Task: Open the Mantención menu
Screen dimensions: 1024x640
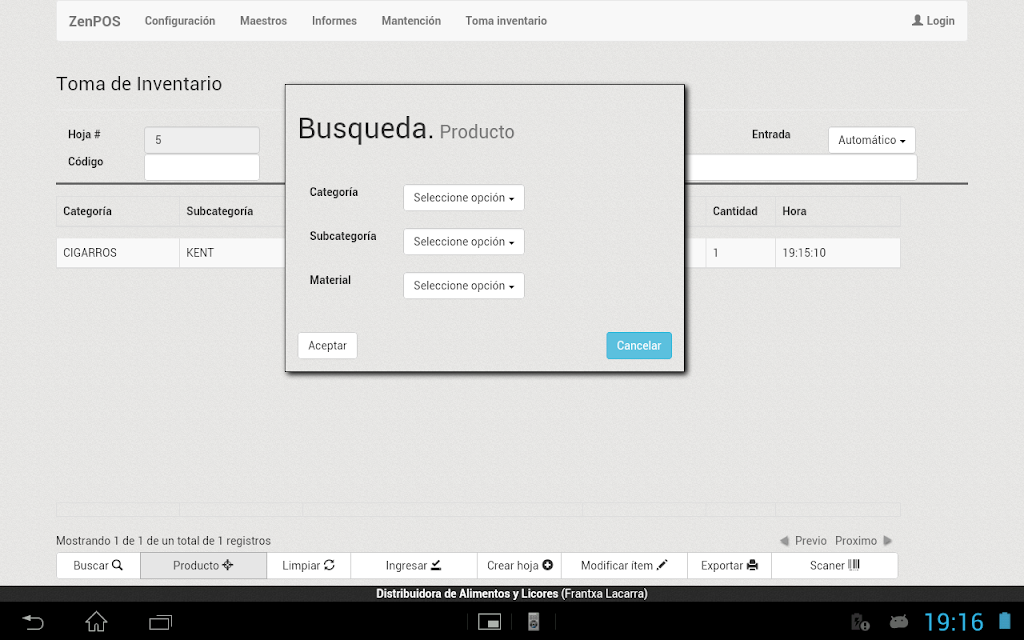Action: click(x=411, y=21)
